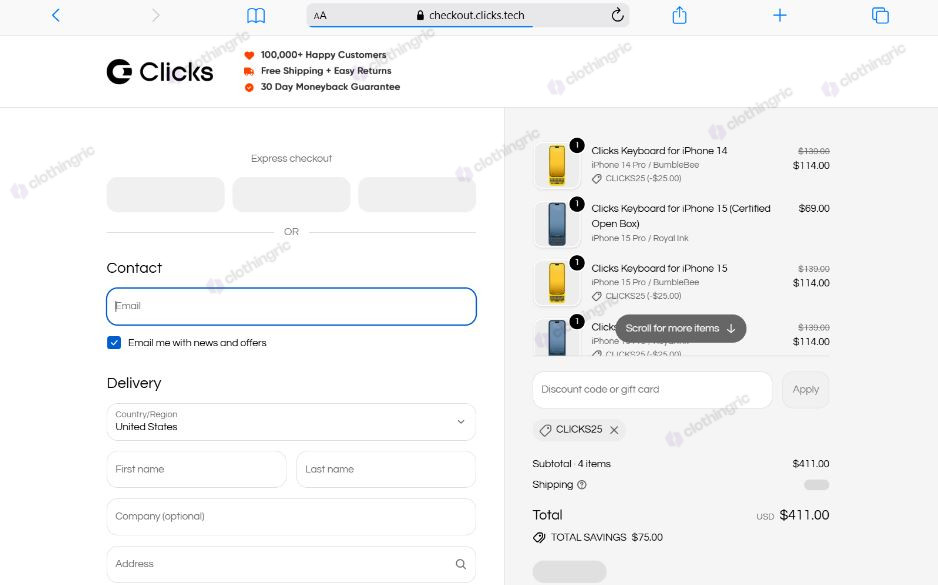The width and height of the screenshot is (938, 585).
Task: Select the checkout.clicks.tech address bar
Action: point(468,15)
